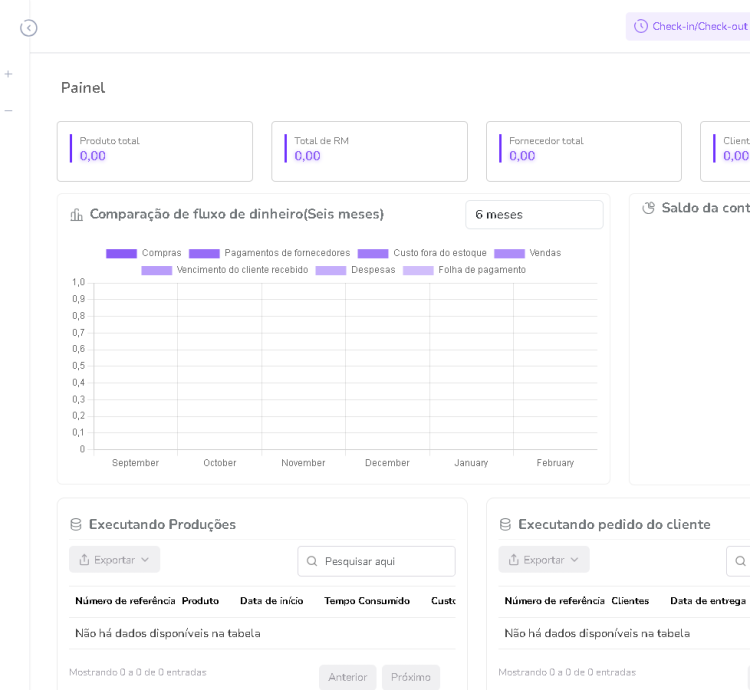Click the Vendas legend color swatch
Screen dimensions: 750x690
509,253
